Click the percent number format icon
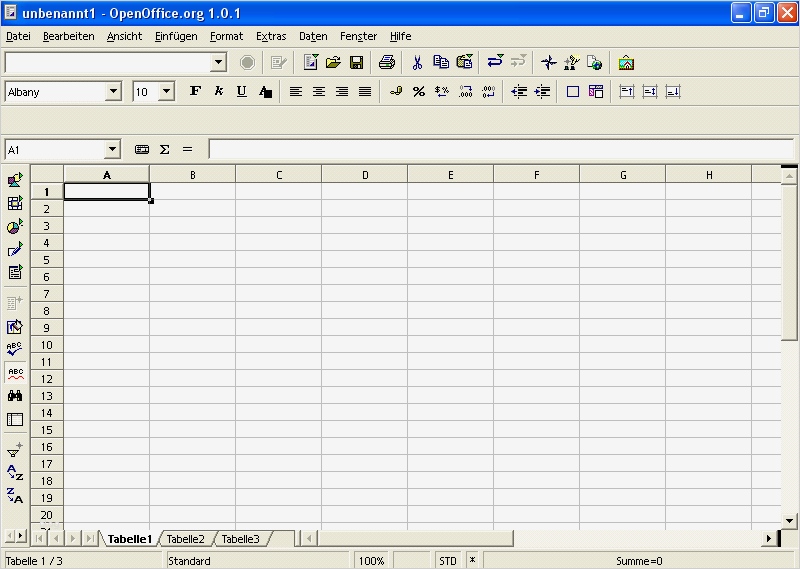Screen dimensions: 800x569 click(x=418, y=92)
